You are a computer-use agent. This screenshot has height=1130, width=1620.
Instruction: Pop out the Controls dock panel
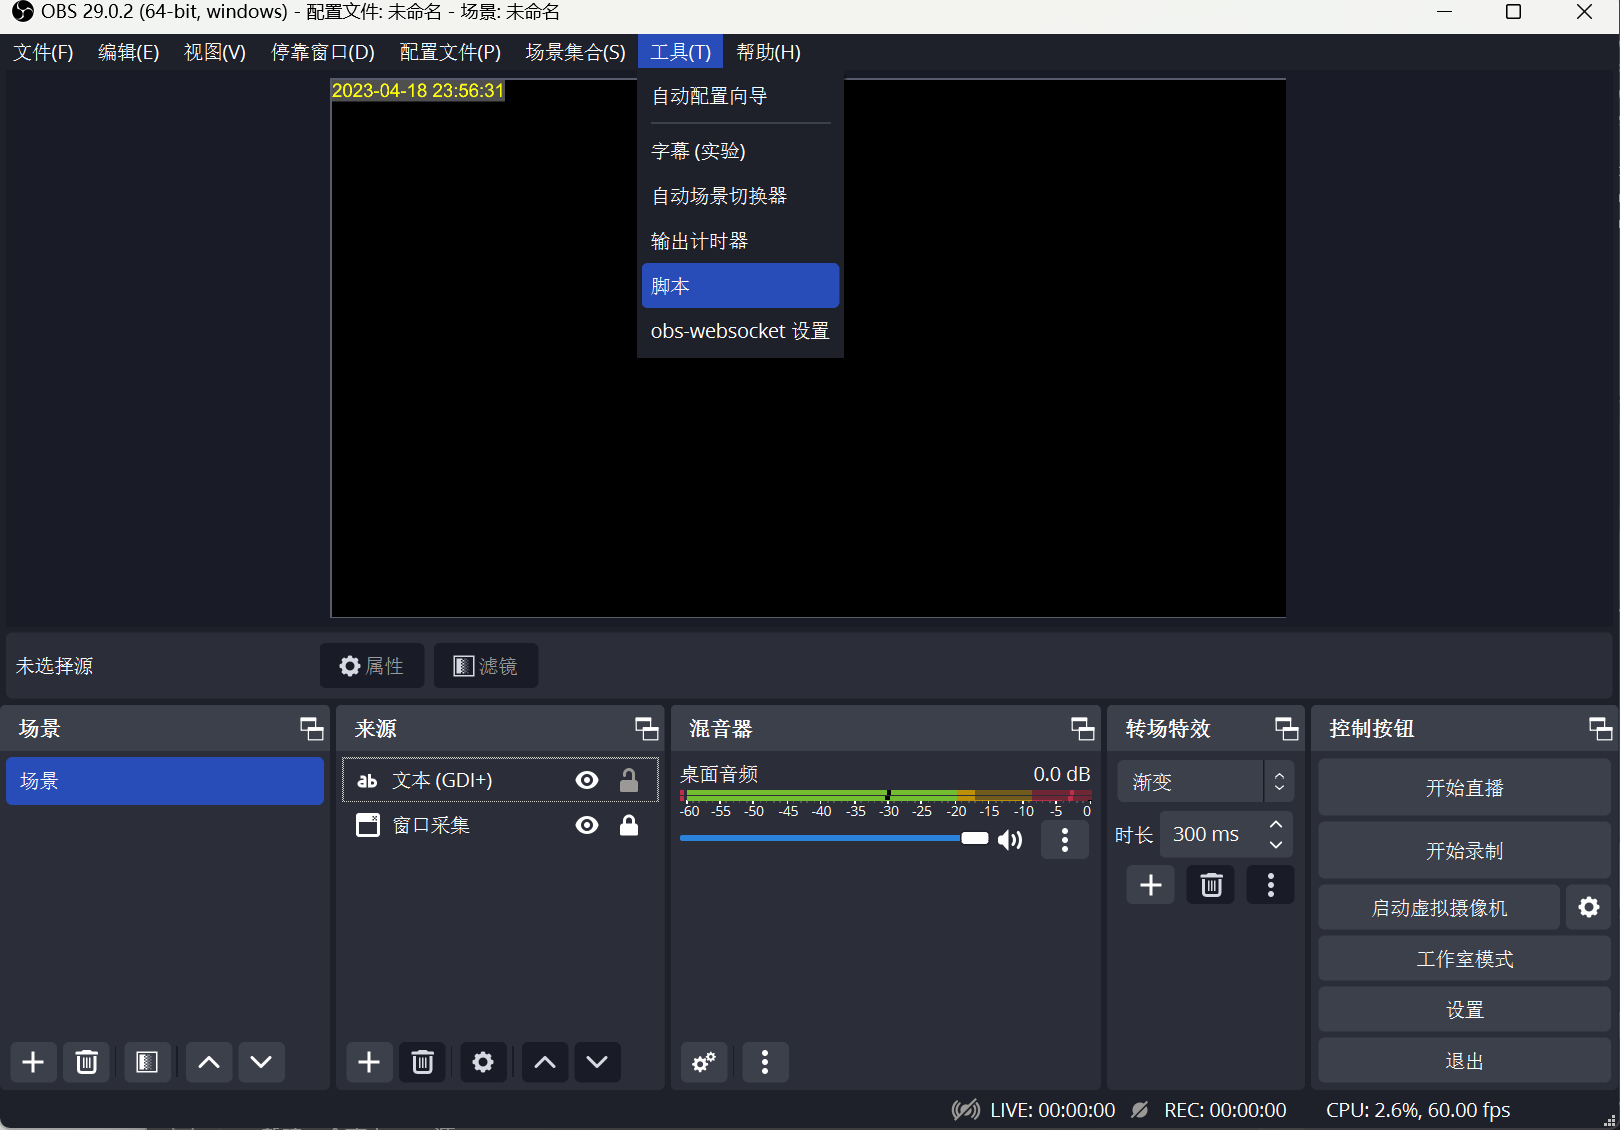tap(1601, 729)
